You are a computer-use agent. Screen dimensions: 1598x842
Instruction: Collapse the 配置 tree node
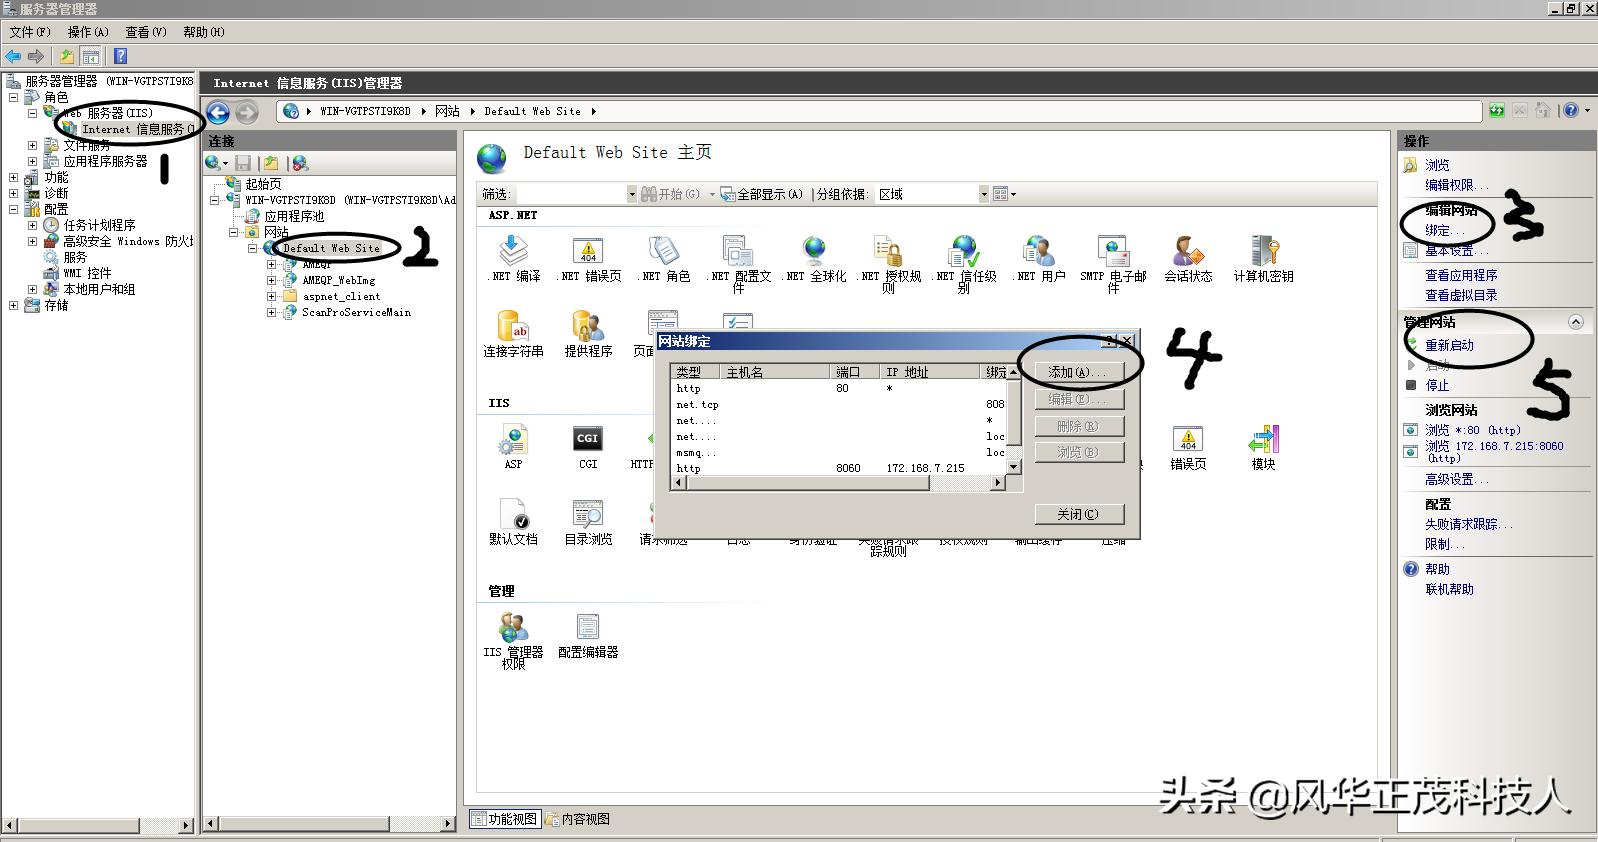pyautogui.click(x=13, y=209)
